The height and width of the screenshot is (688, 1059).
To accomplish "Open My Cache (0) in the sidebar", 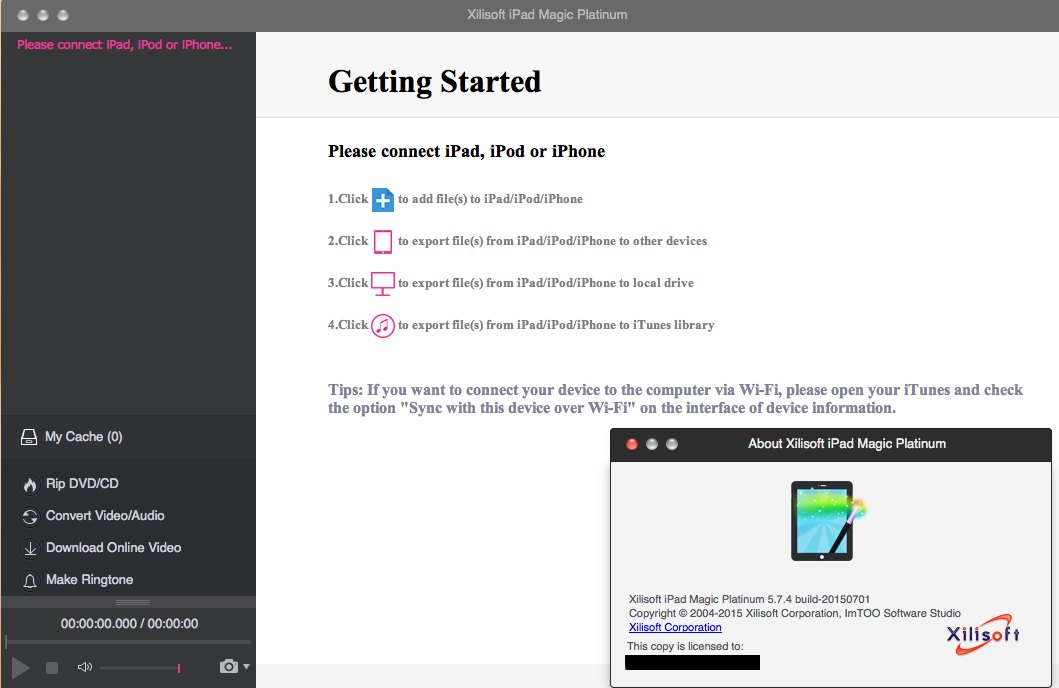I will pos(128,437).
